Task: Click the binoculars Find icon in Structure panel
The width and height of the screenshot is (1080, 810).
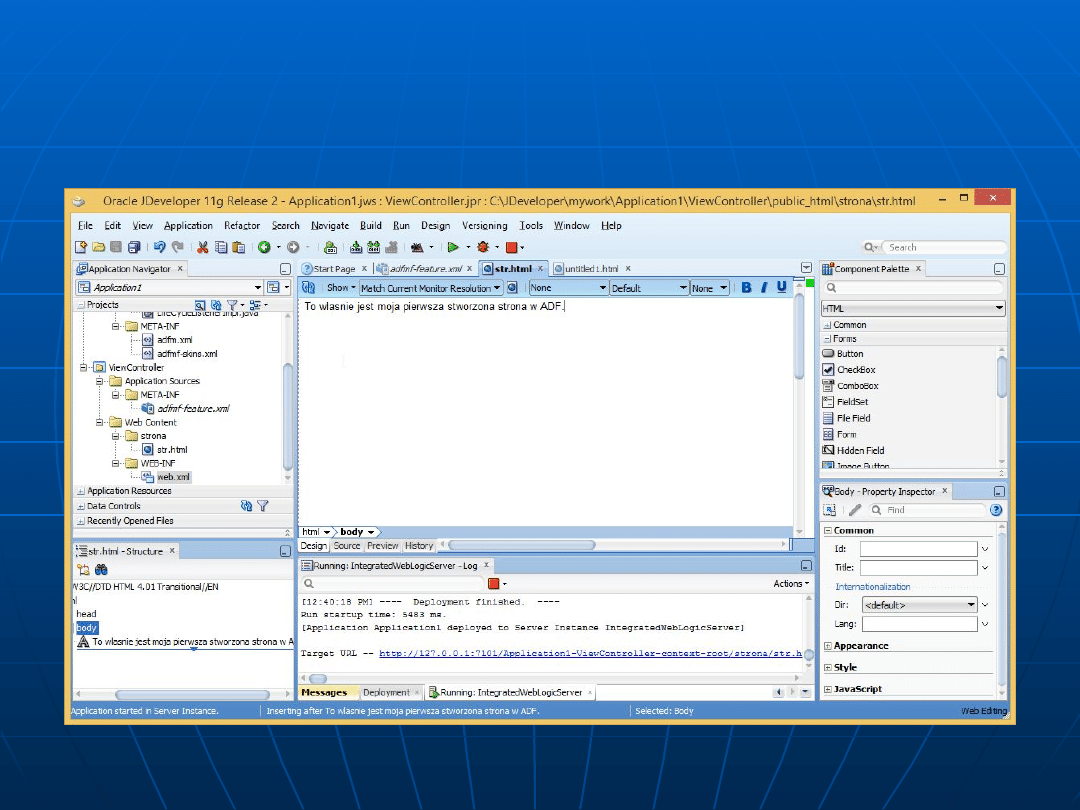Action: [x=101, y=570]
